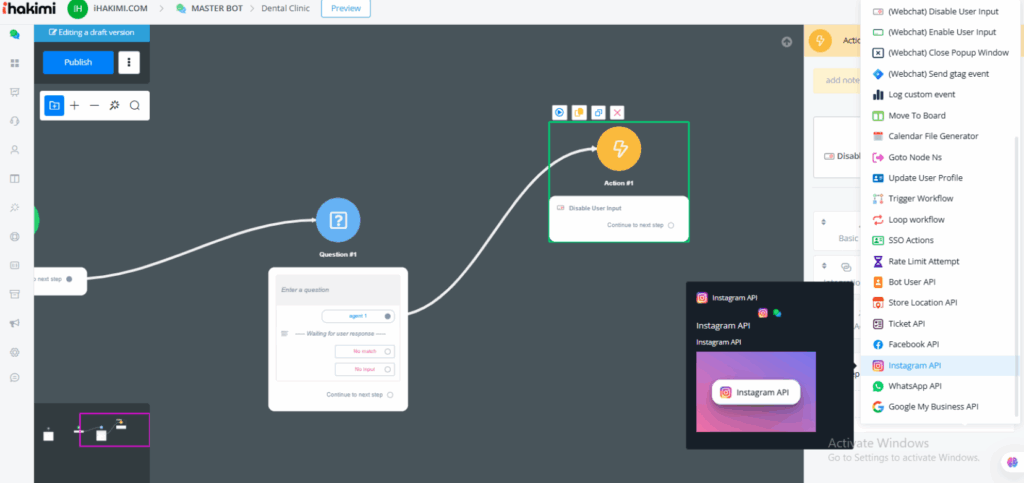
Task: Click the 'No match' output connector
Action: tap(388, 351)
